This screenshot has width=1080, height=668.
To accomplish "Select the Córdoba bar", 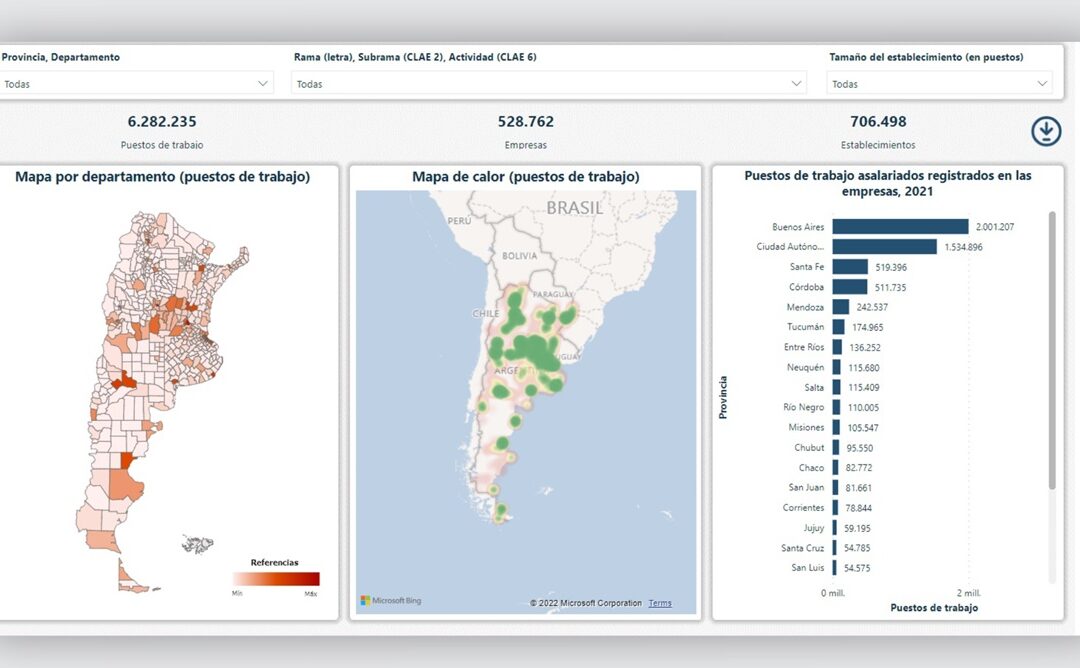I will pyautogui.click(x=850, y=286).
